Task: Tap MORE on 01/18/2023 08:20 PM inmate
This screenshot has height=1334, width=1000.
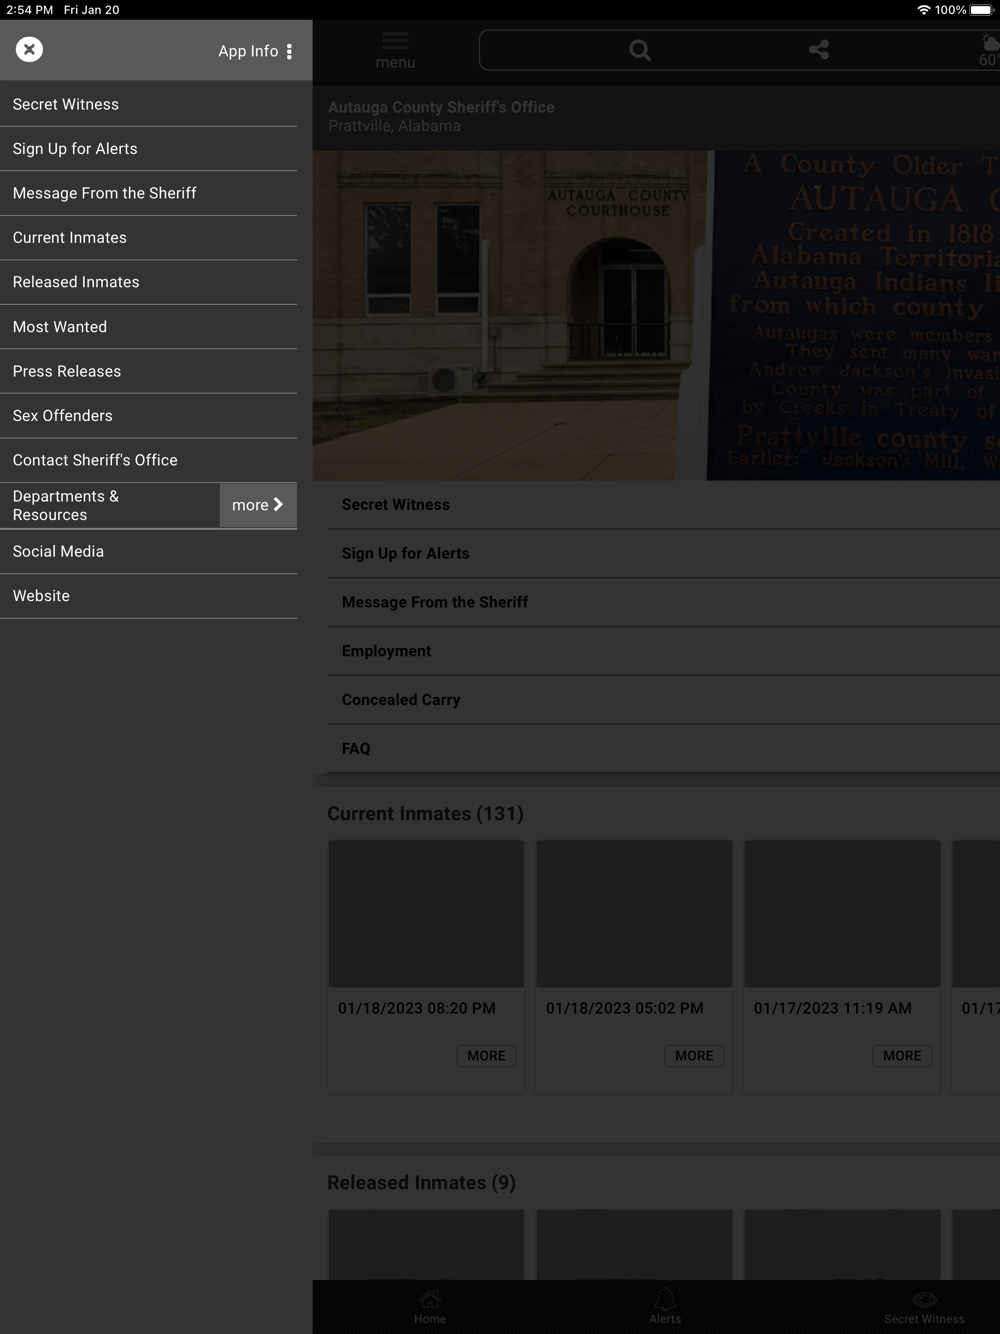Action: [x=486, y=1056]
